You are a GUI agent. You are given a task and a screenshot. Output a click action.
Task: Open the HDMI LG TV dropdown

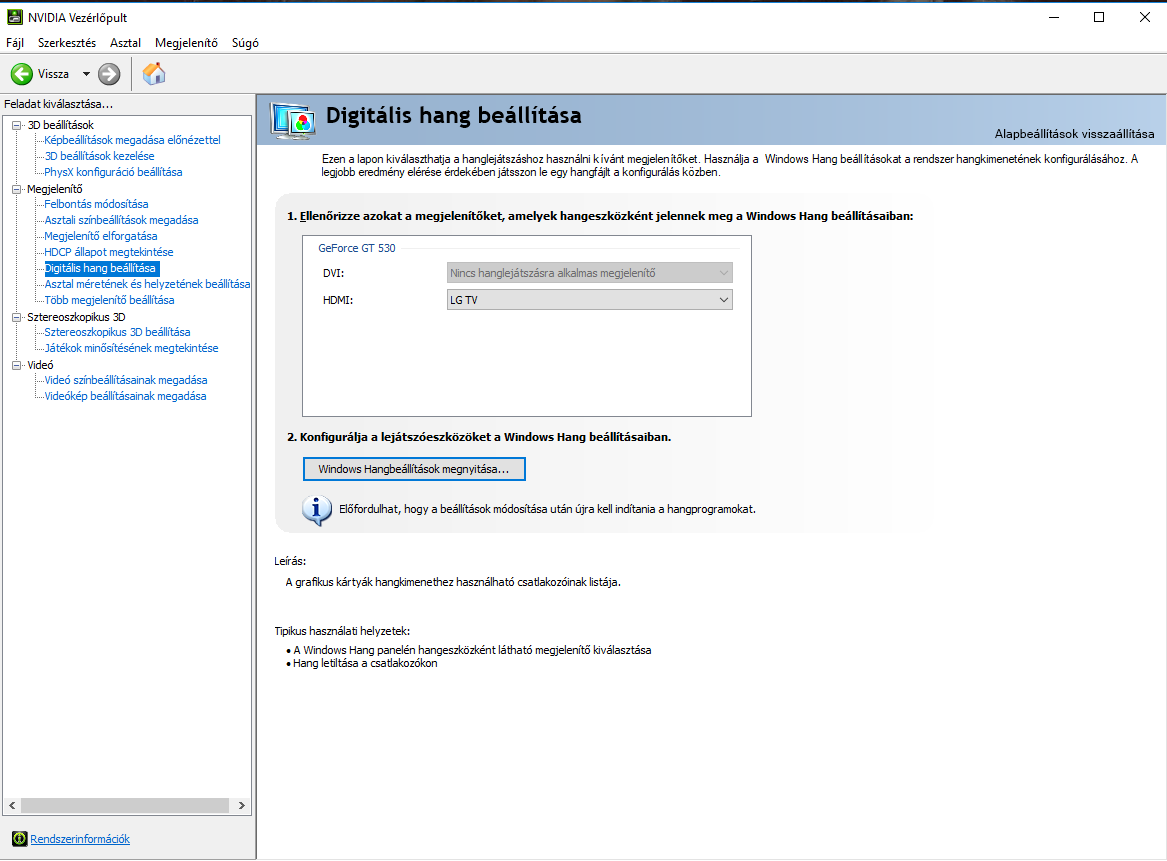[589, 300]
